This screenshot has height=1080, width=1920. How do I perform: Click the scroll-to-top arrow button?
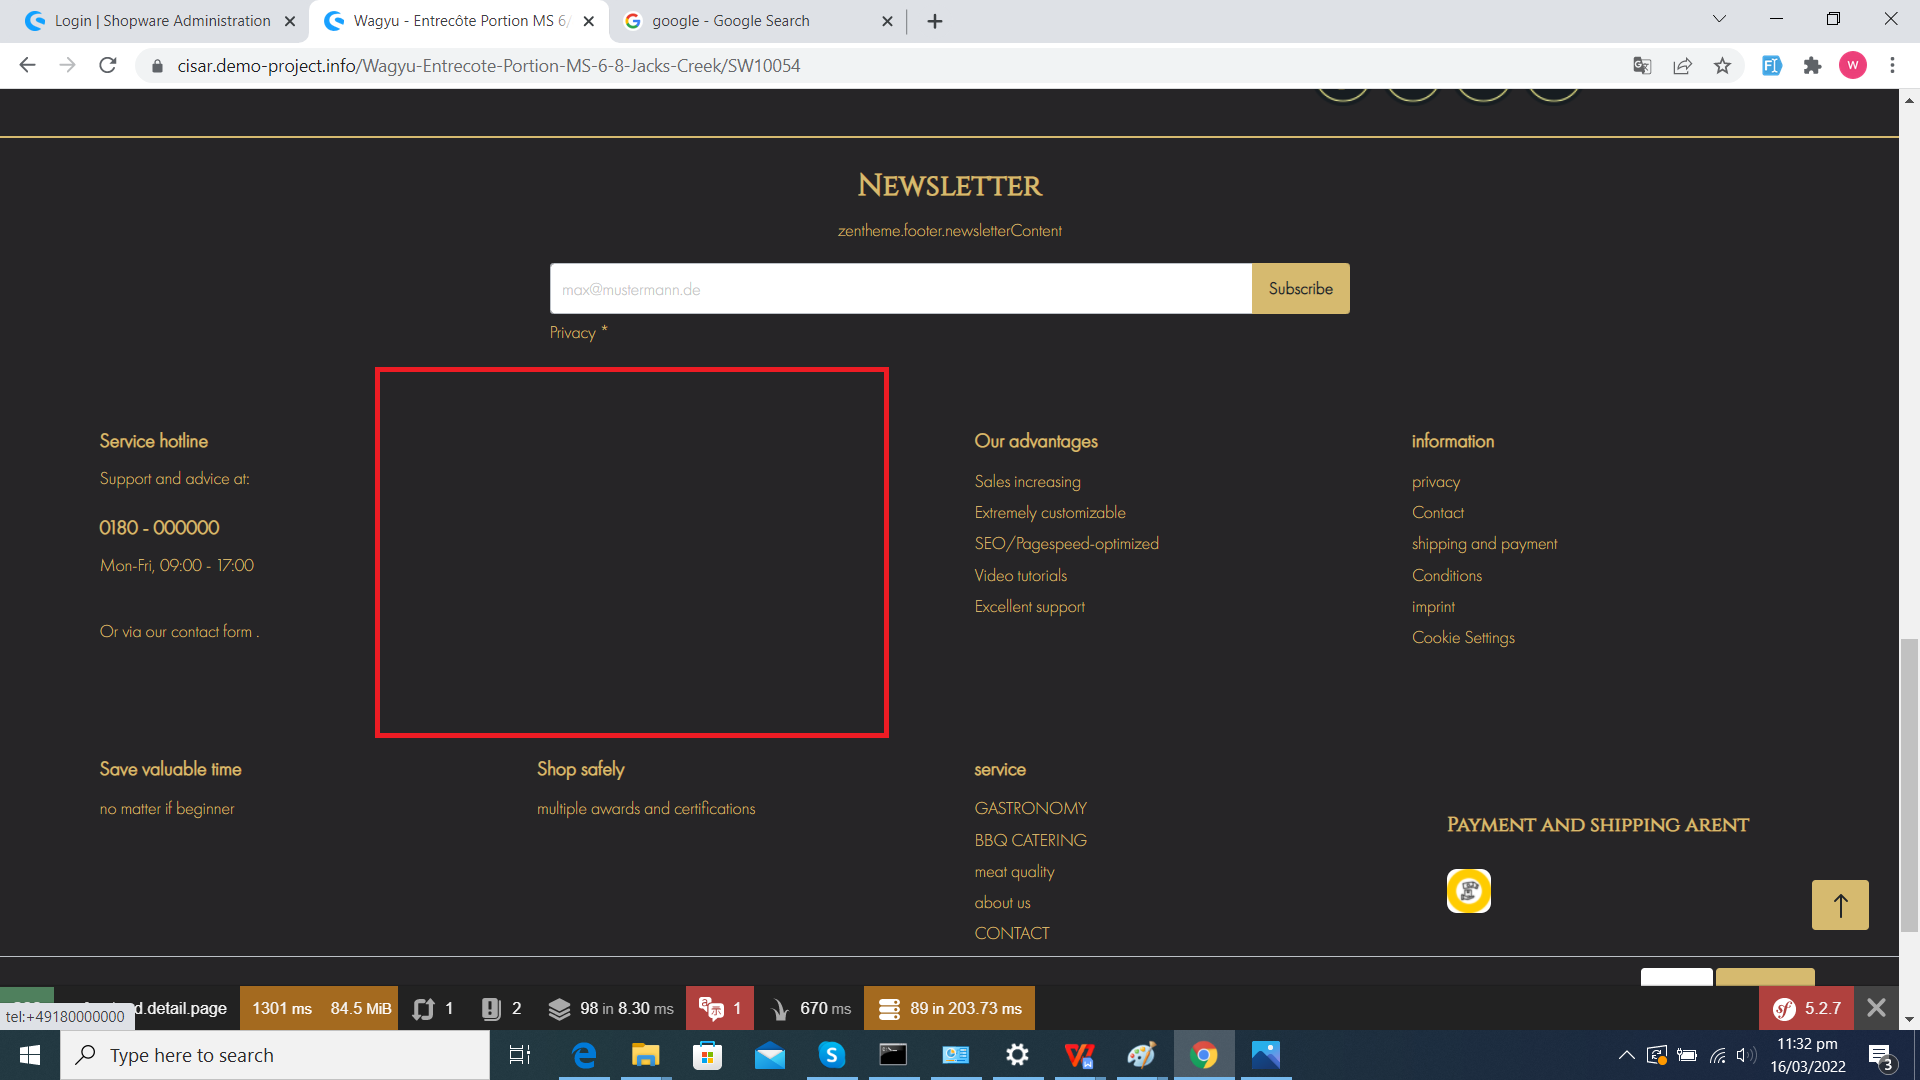(x=1840, y=905)
